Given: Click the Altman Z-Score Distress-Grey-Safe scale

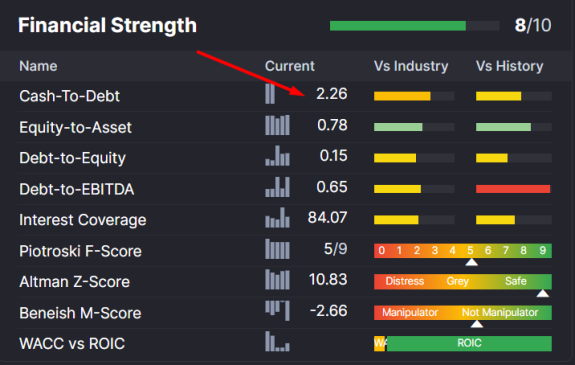Looking at the screenshot, I should (x=463, y=281).
